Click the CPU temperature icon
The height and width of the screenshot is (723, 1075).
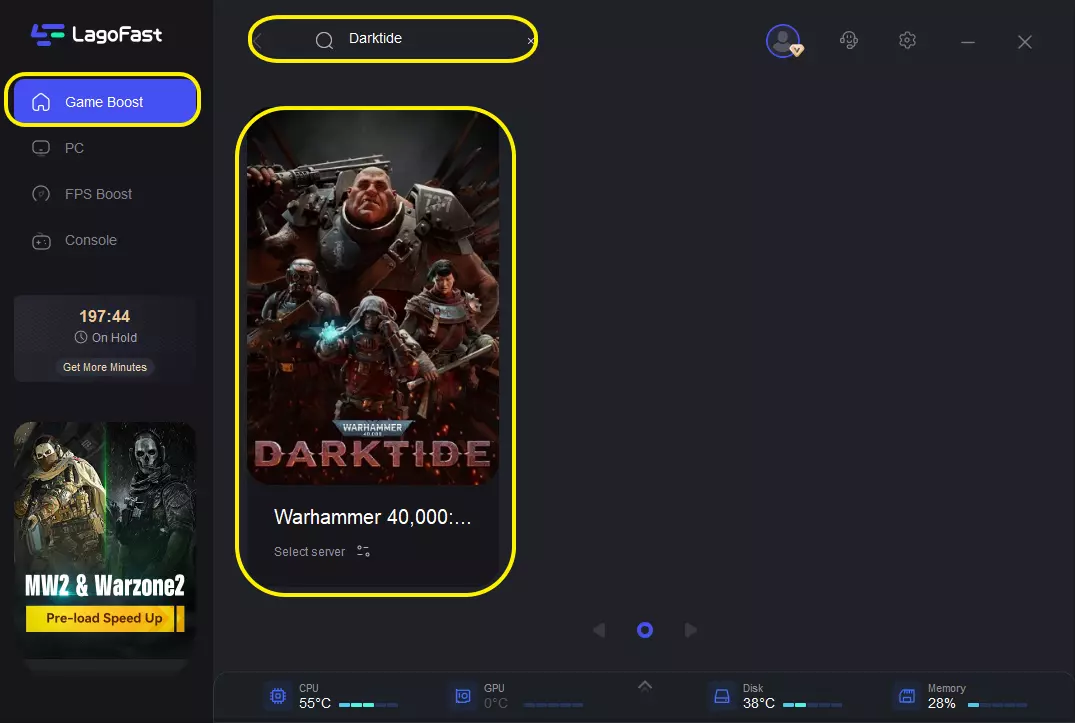(277, 696)
